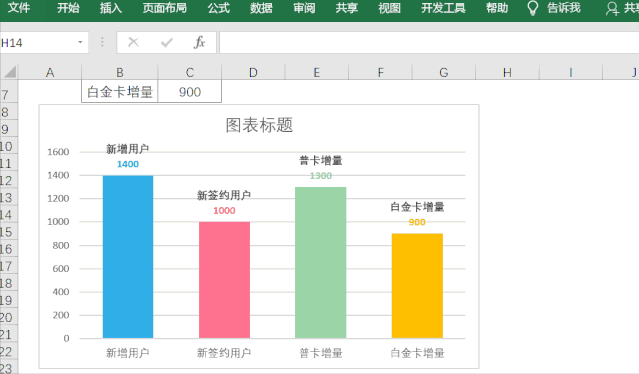Click cell C7 with value 900
Image resolution: width=639 pixels, height=374 pixels.
(x=189, y=92)
